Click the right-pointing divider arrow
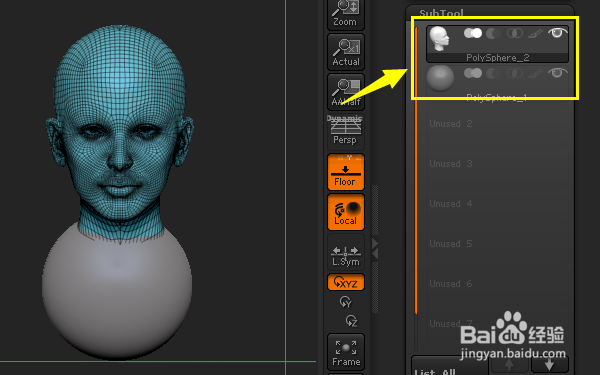600x375 pixels. click(375, 243)
